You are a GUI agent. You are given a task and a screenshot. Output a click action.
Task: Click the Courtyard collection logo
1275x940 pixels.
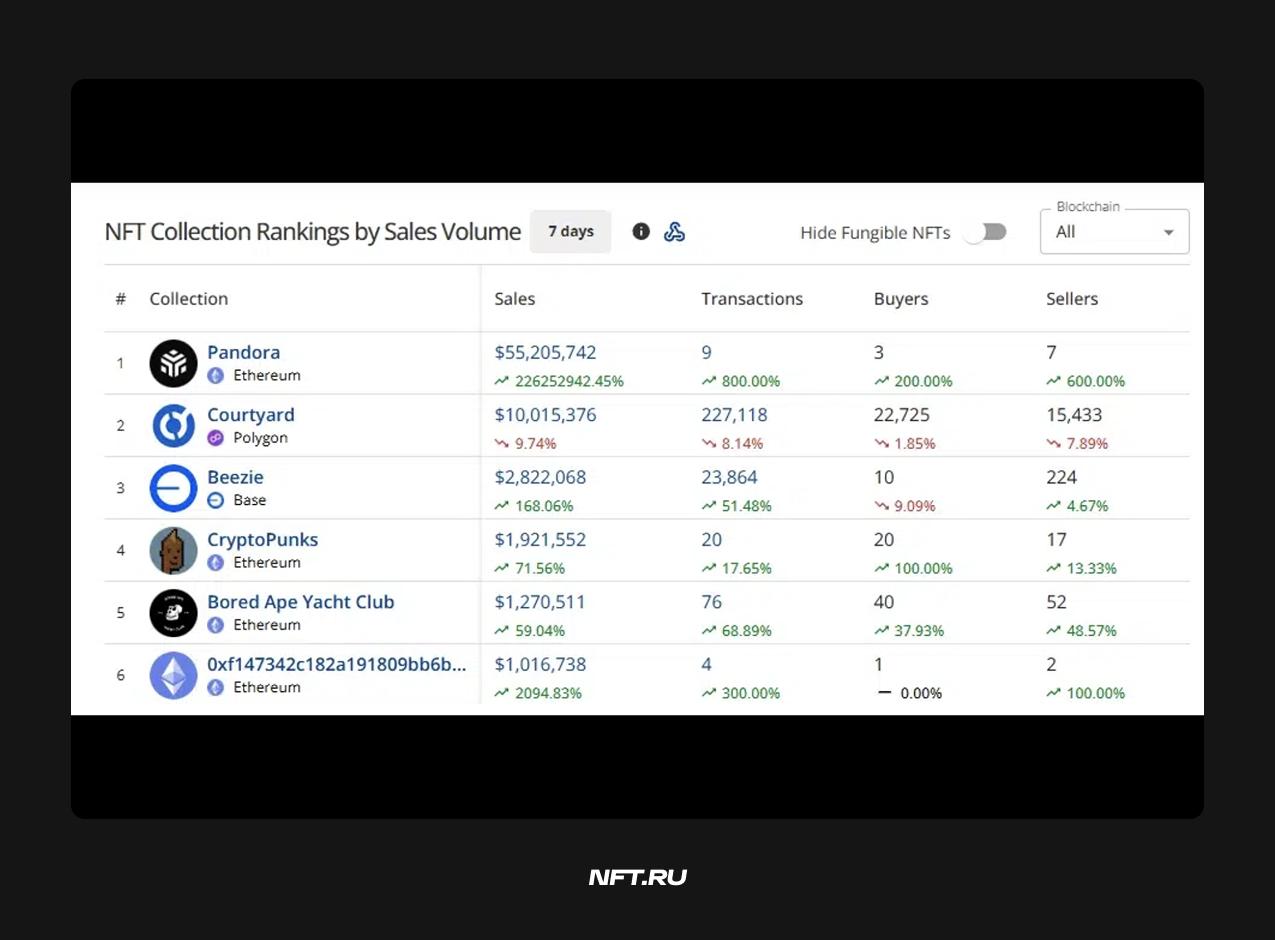pyautogui.click(x=173, y=426)
